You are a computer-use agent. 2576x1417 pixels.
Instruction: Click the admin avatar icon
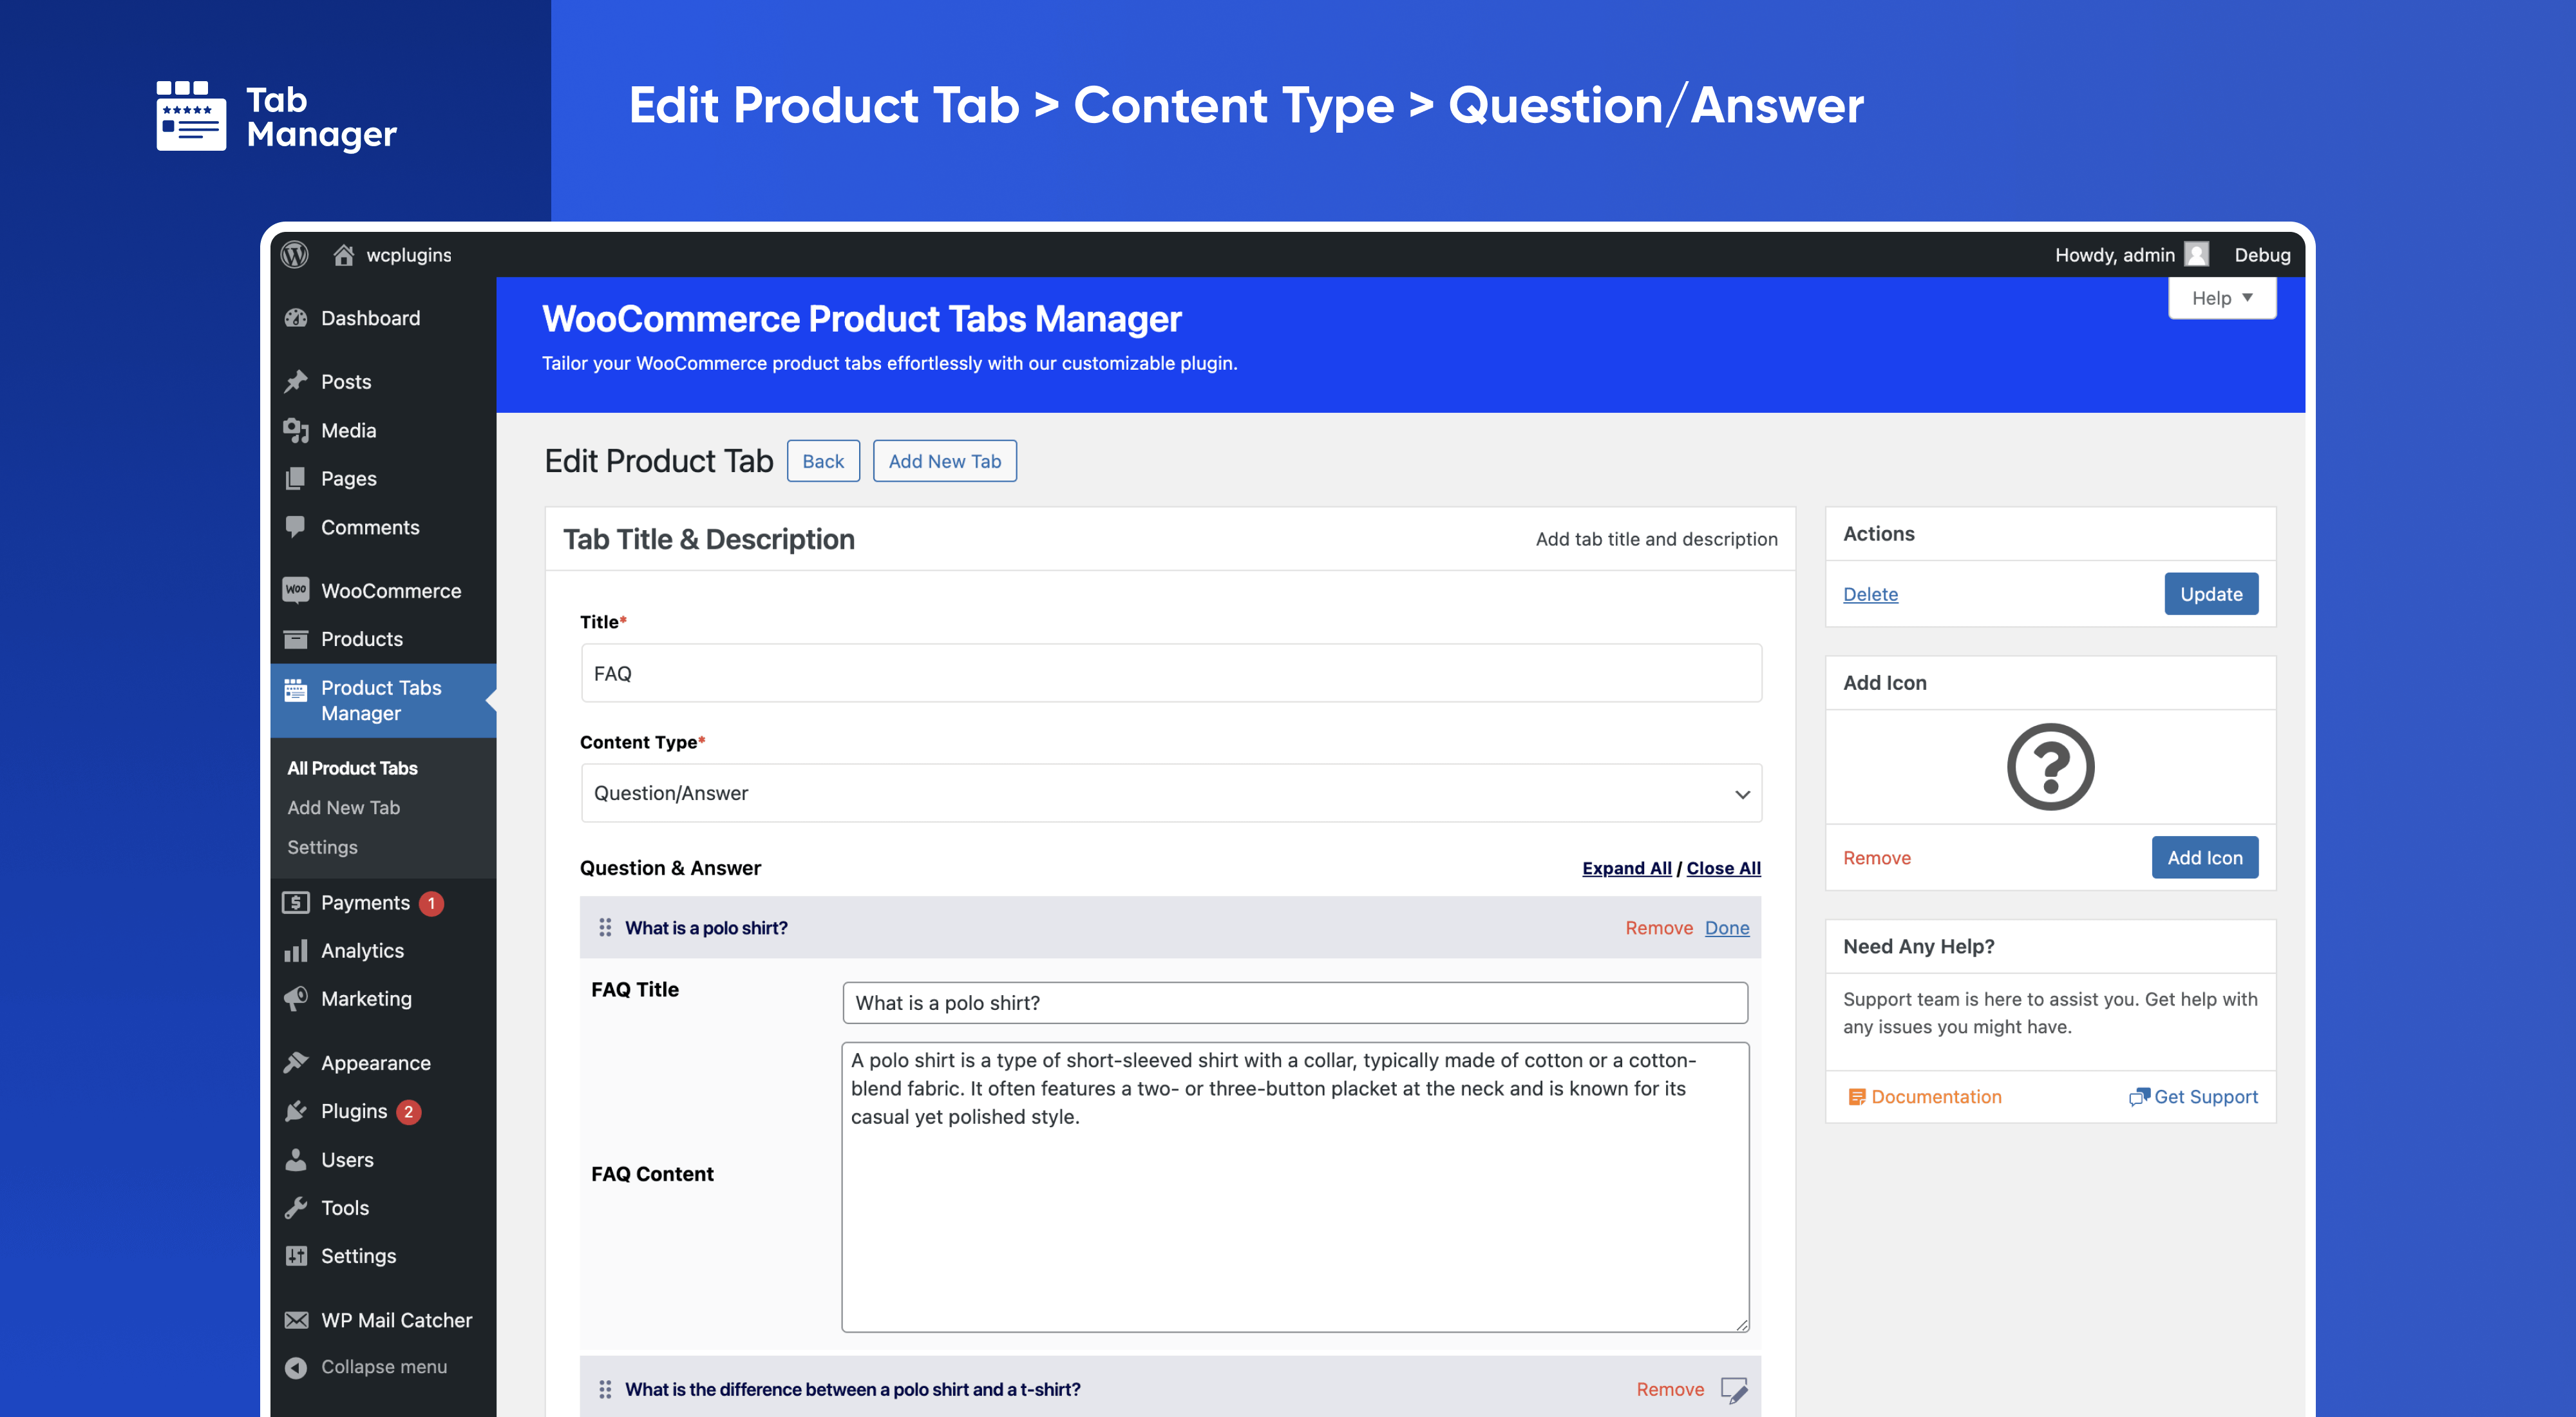click(2196, 255)
